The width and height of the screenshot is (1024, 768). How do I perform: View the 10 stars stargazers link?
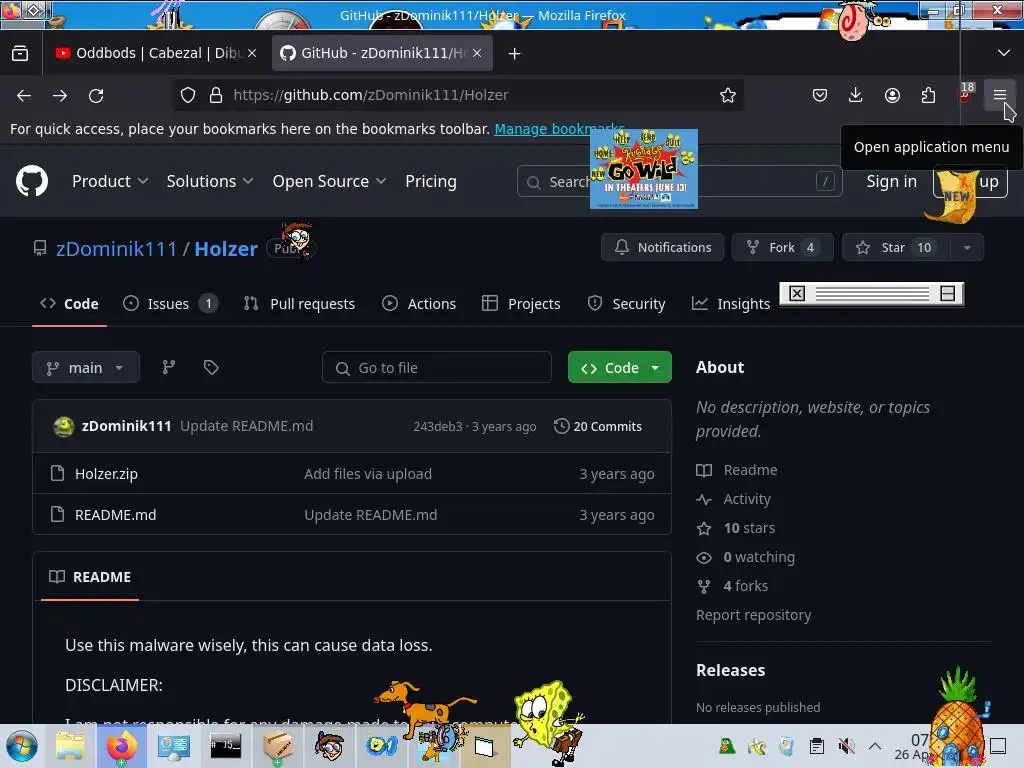tap(736, 528)
